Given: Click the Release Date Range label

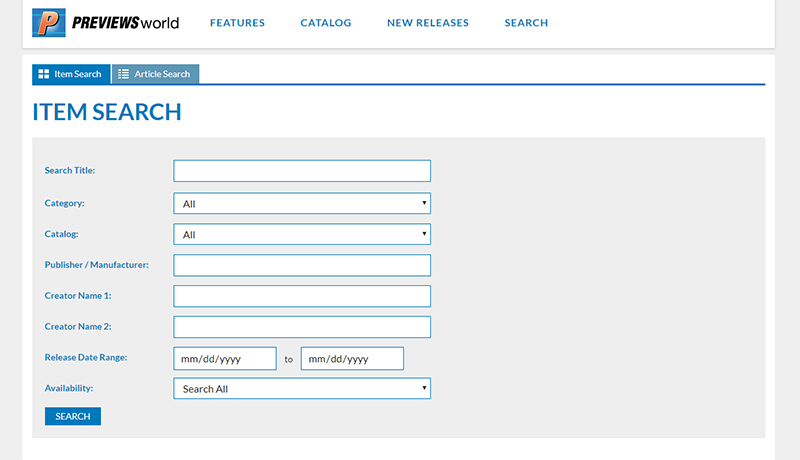Looking at the screenshot, I should click(x=86, y=357).
